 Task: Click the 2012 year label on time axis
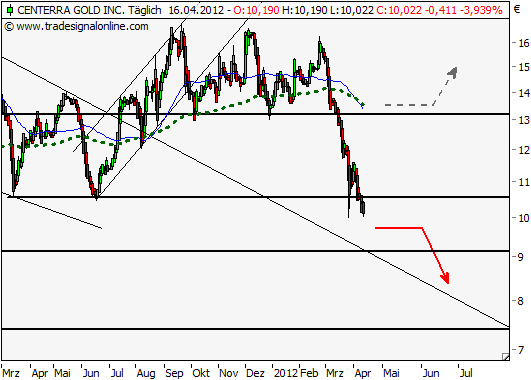pos(286,373)
